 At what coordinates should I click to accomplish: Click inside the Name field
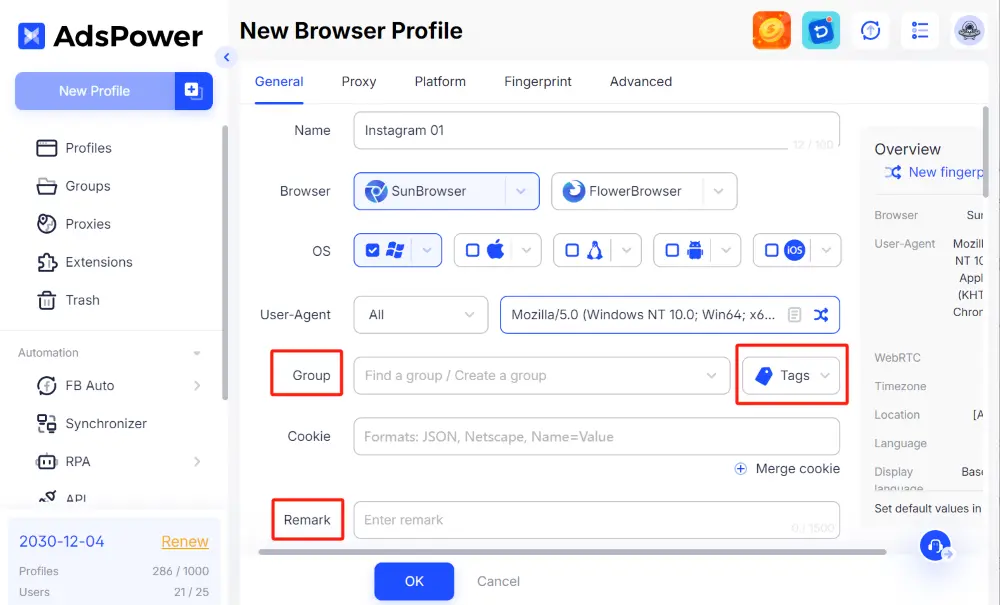(596, 130)
